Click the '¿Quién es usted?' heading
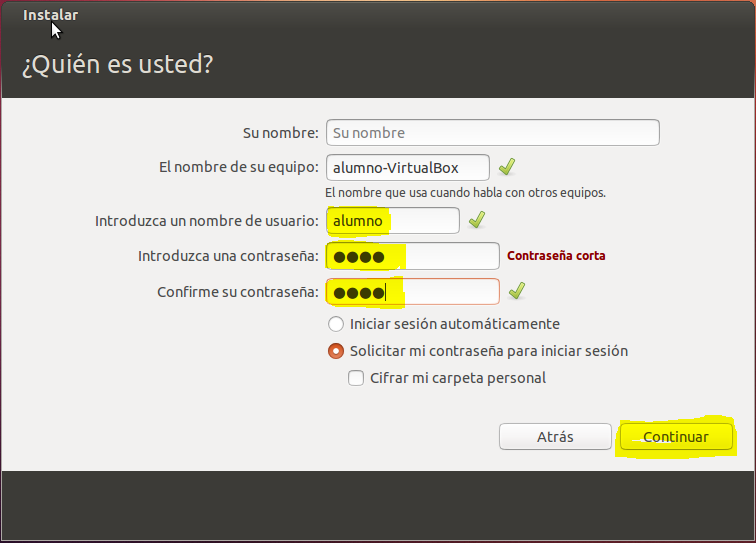Image resolution: width=756 pixels, height=543 pixels. (x=118, y=64)
